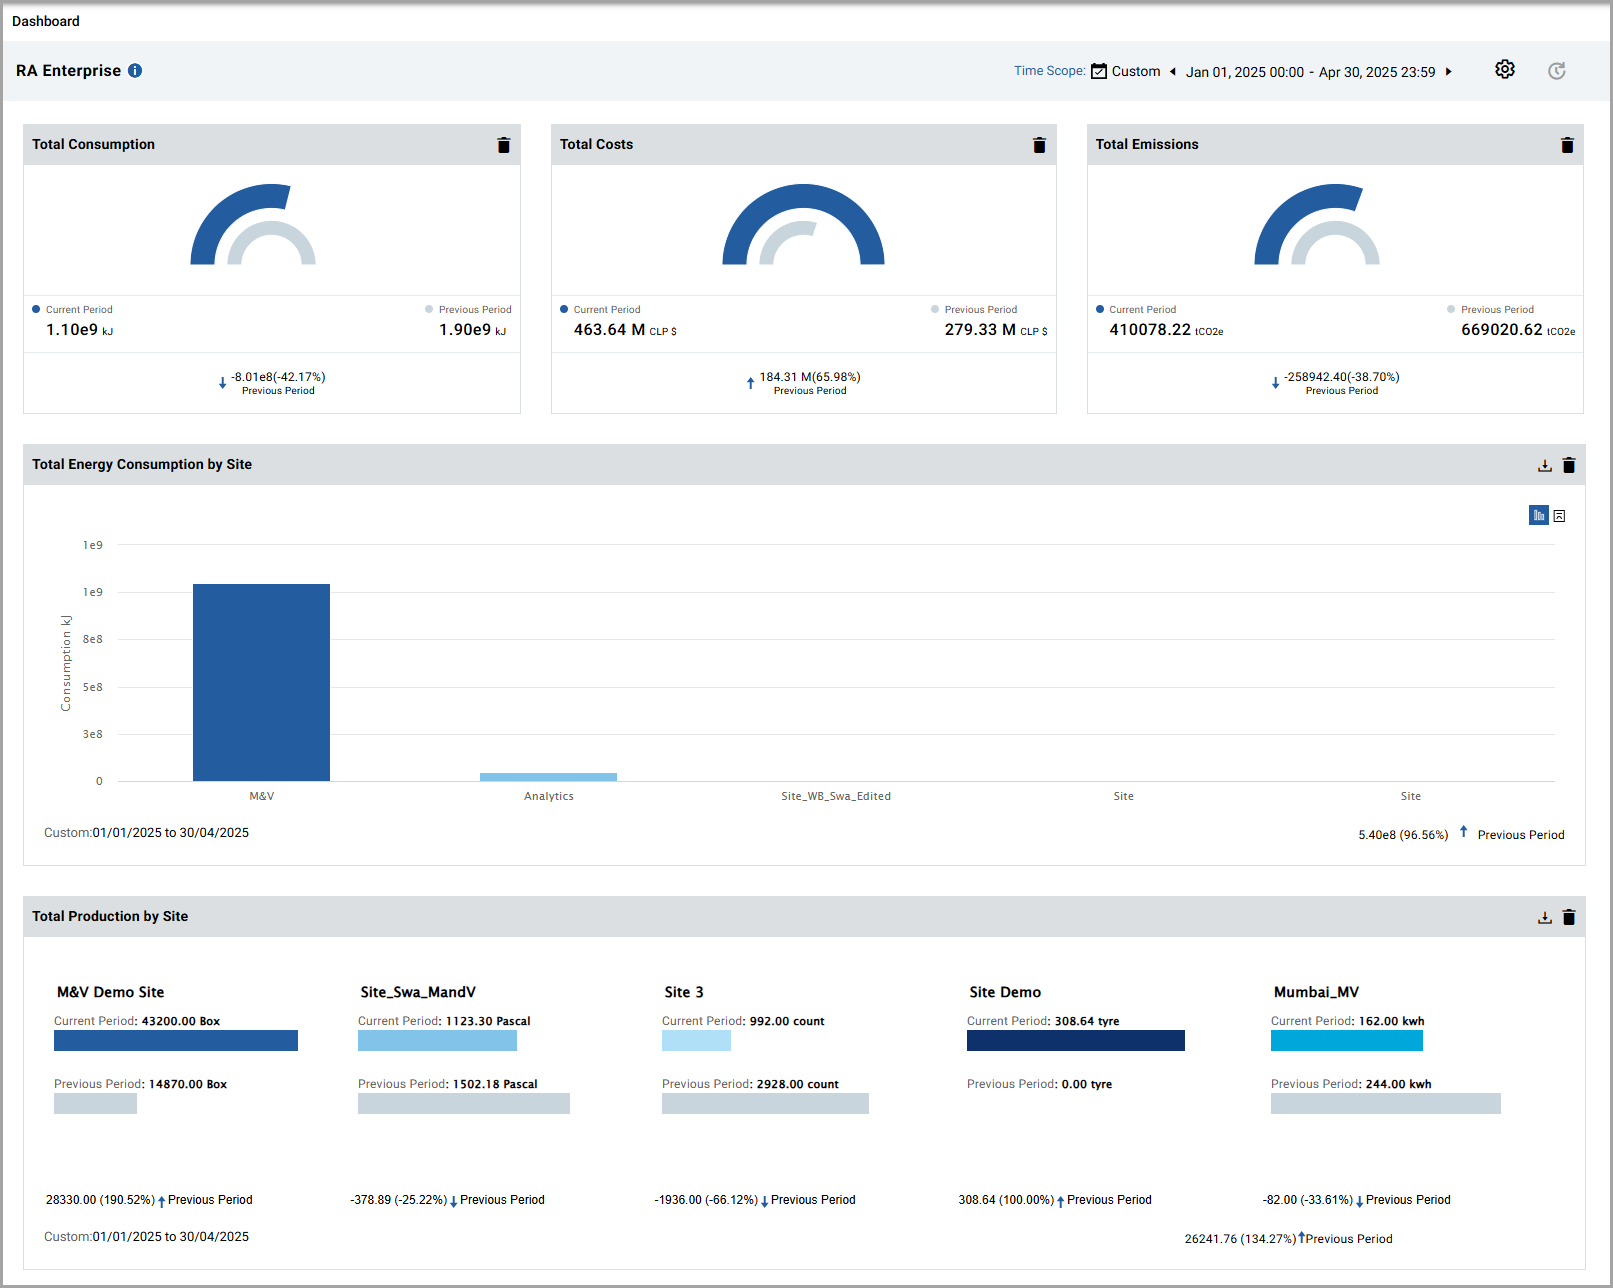This screenshot has height=1288, width=1613.
Task: Toggle bar chart view in consumption chart
Action: (x=1538, y=515)
